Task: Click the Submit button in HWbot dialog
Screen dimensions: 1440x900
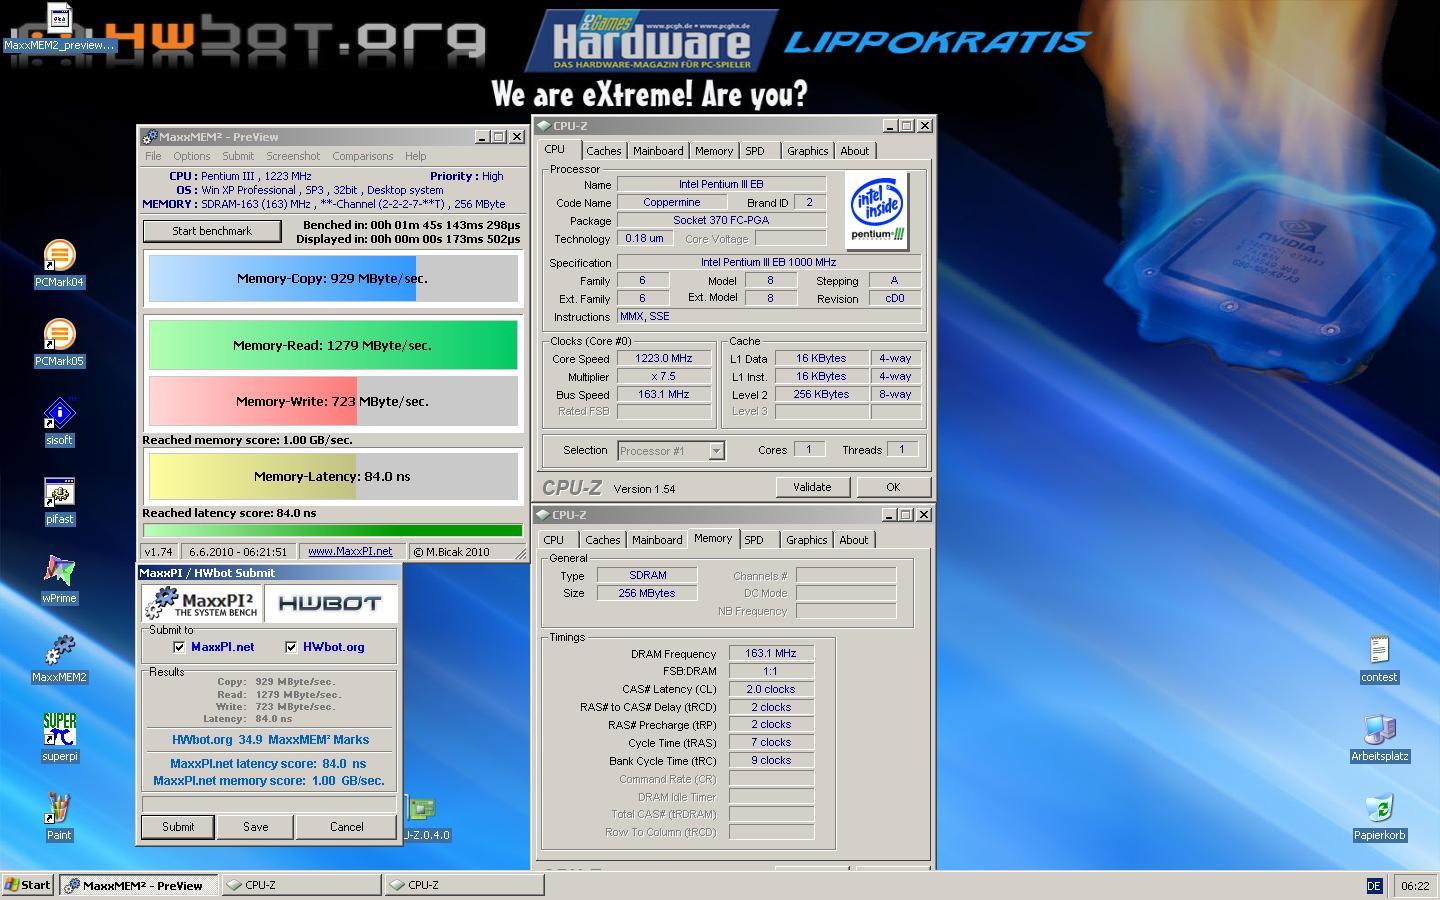Action: click(x=178, y=827)
